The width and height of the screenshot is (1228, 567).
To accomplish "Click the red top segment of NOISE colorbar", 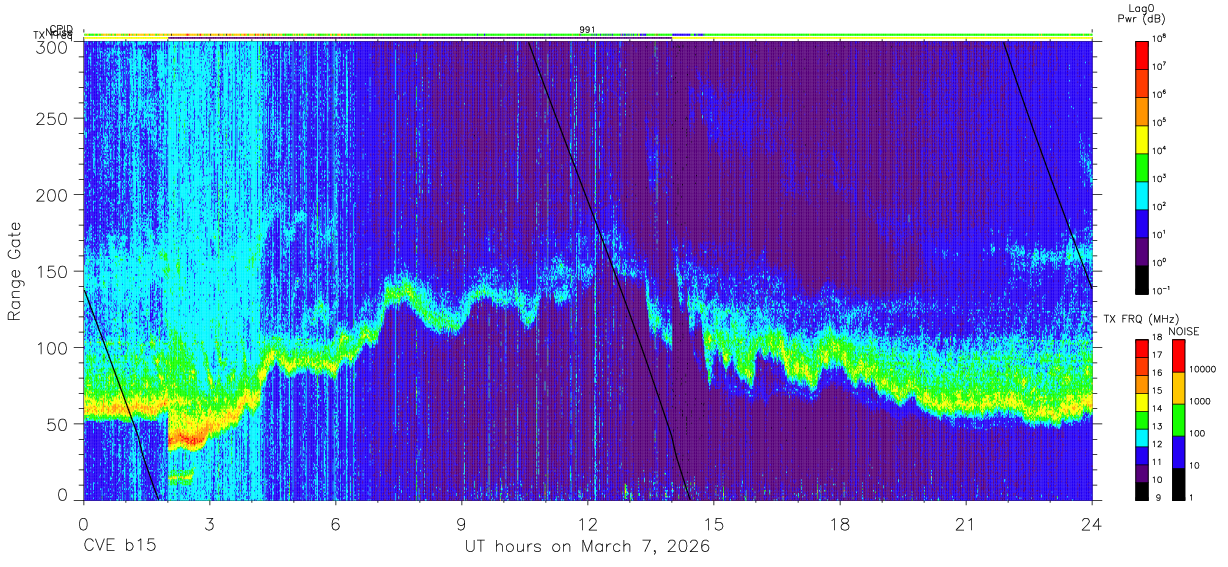I will point(1177,355).
